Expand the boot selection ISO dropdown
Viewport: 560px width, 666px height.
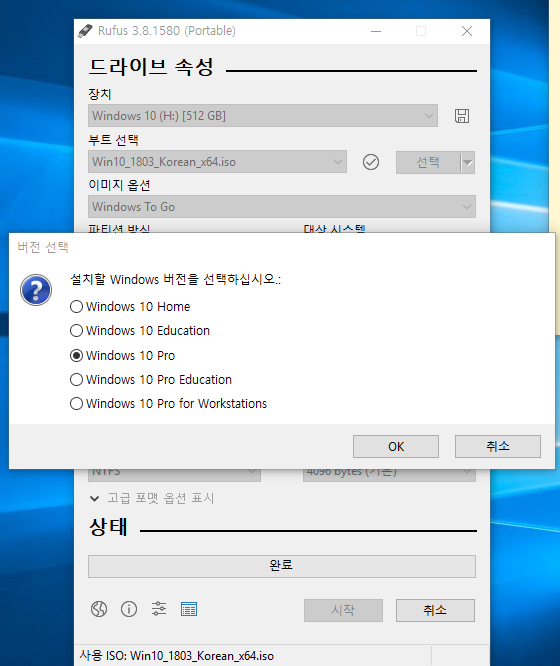(217, 161)
